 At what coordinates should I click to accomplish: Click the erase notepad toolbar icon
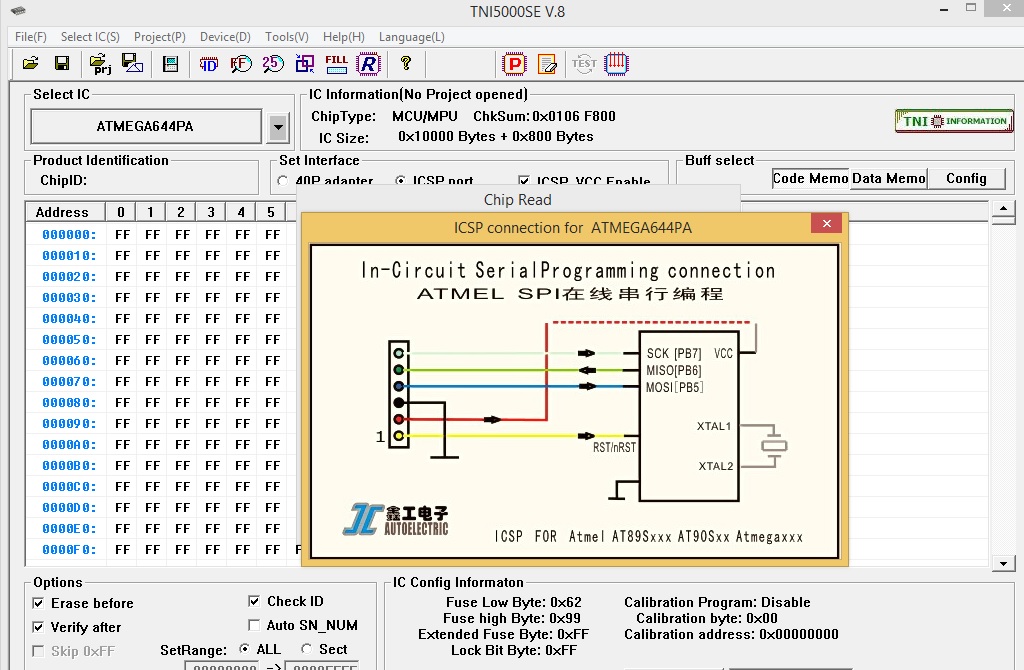click(x=547, y=64)
